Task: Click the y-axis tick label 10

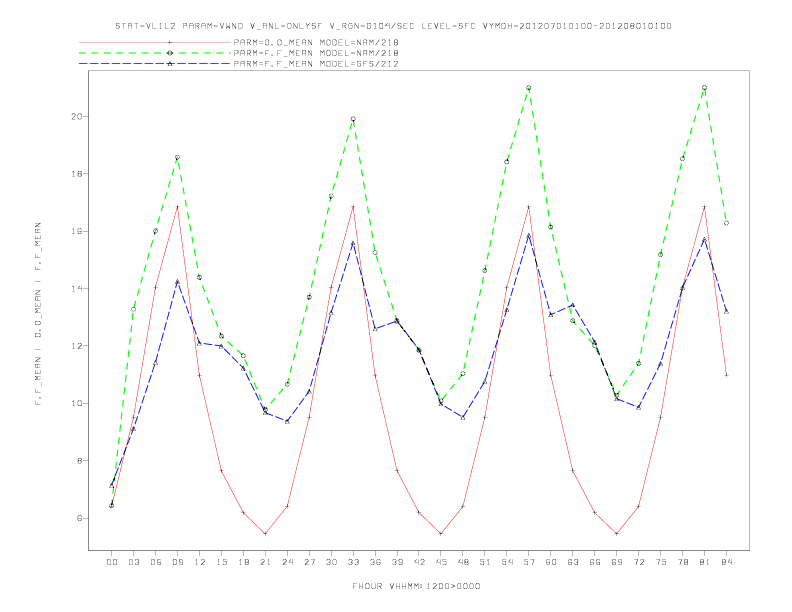Action: (x=76, y=403)
